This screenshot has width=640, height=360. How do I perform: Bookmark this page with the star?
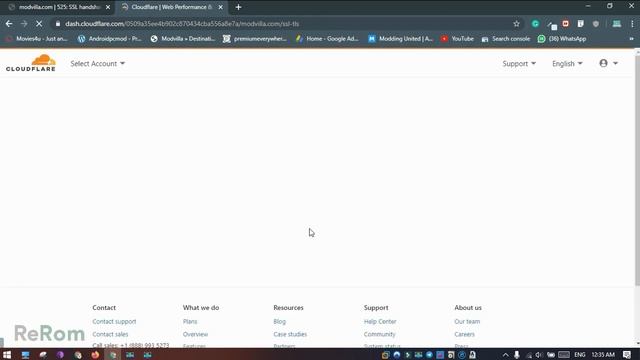(516, 24)
